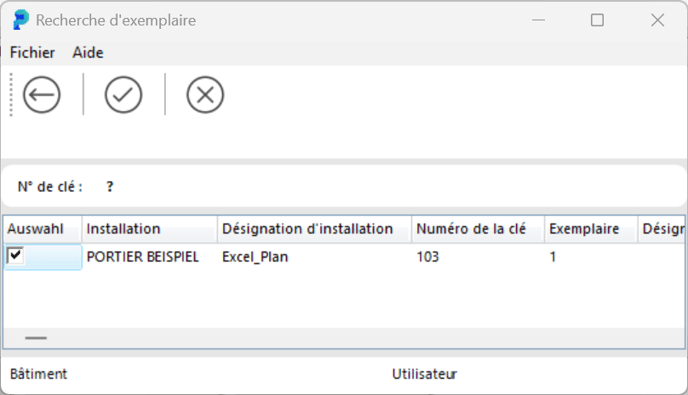Sort by the Installation column header
688x395 pixels.
coord(150,229)
